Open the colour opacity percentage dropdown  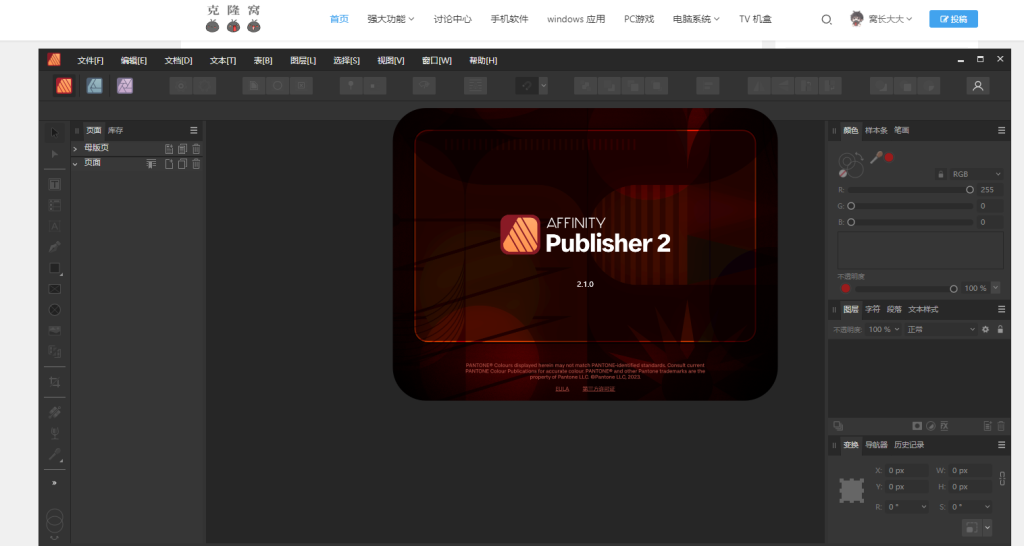point(995,287)
